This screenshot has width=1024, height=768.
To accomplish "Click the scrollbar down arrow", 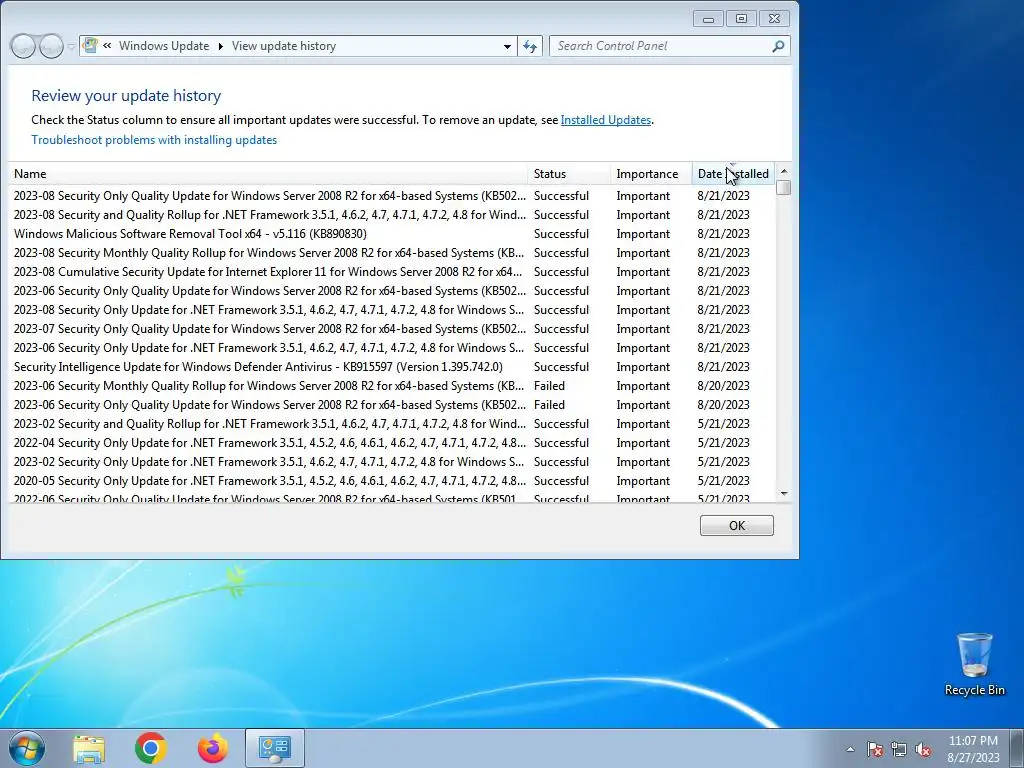I will (784, 494).
